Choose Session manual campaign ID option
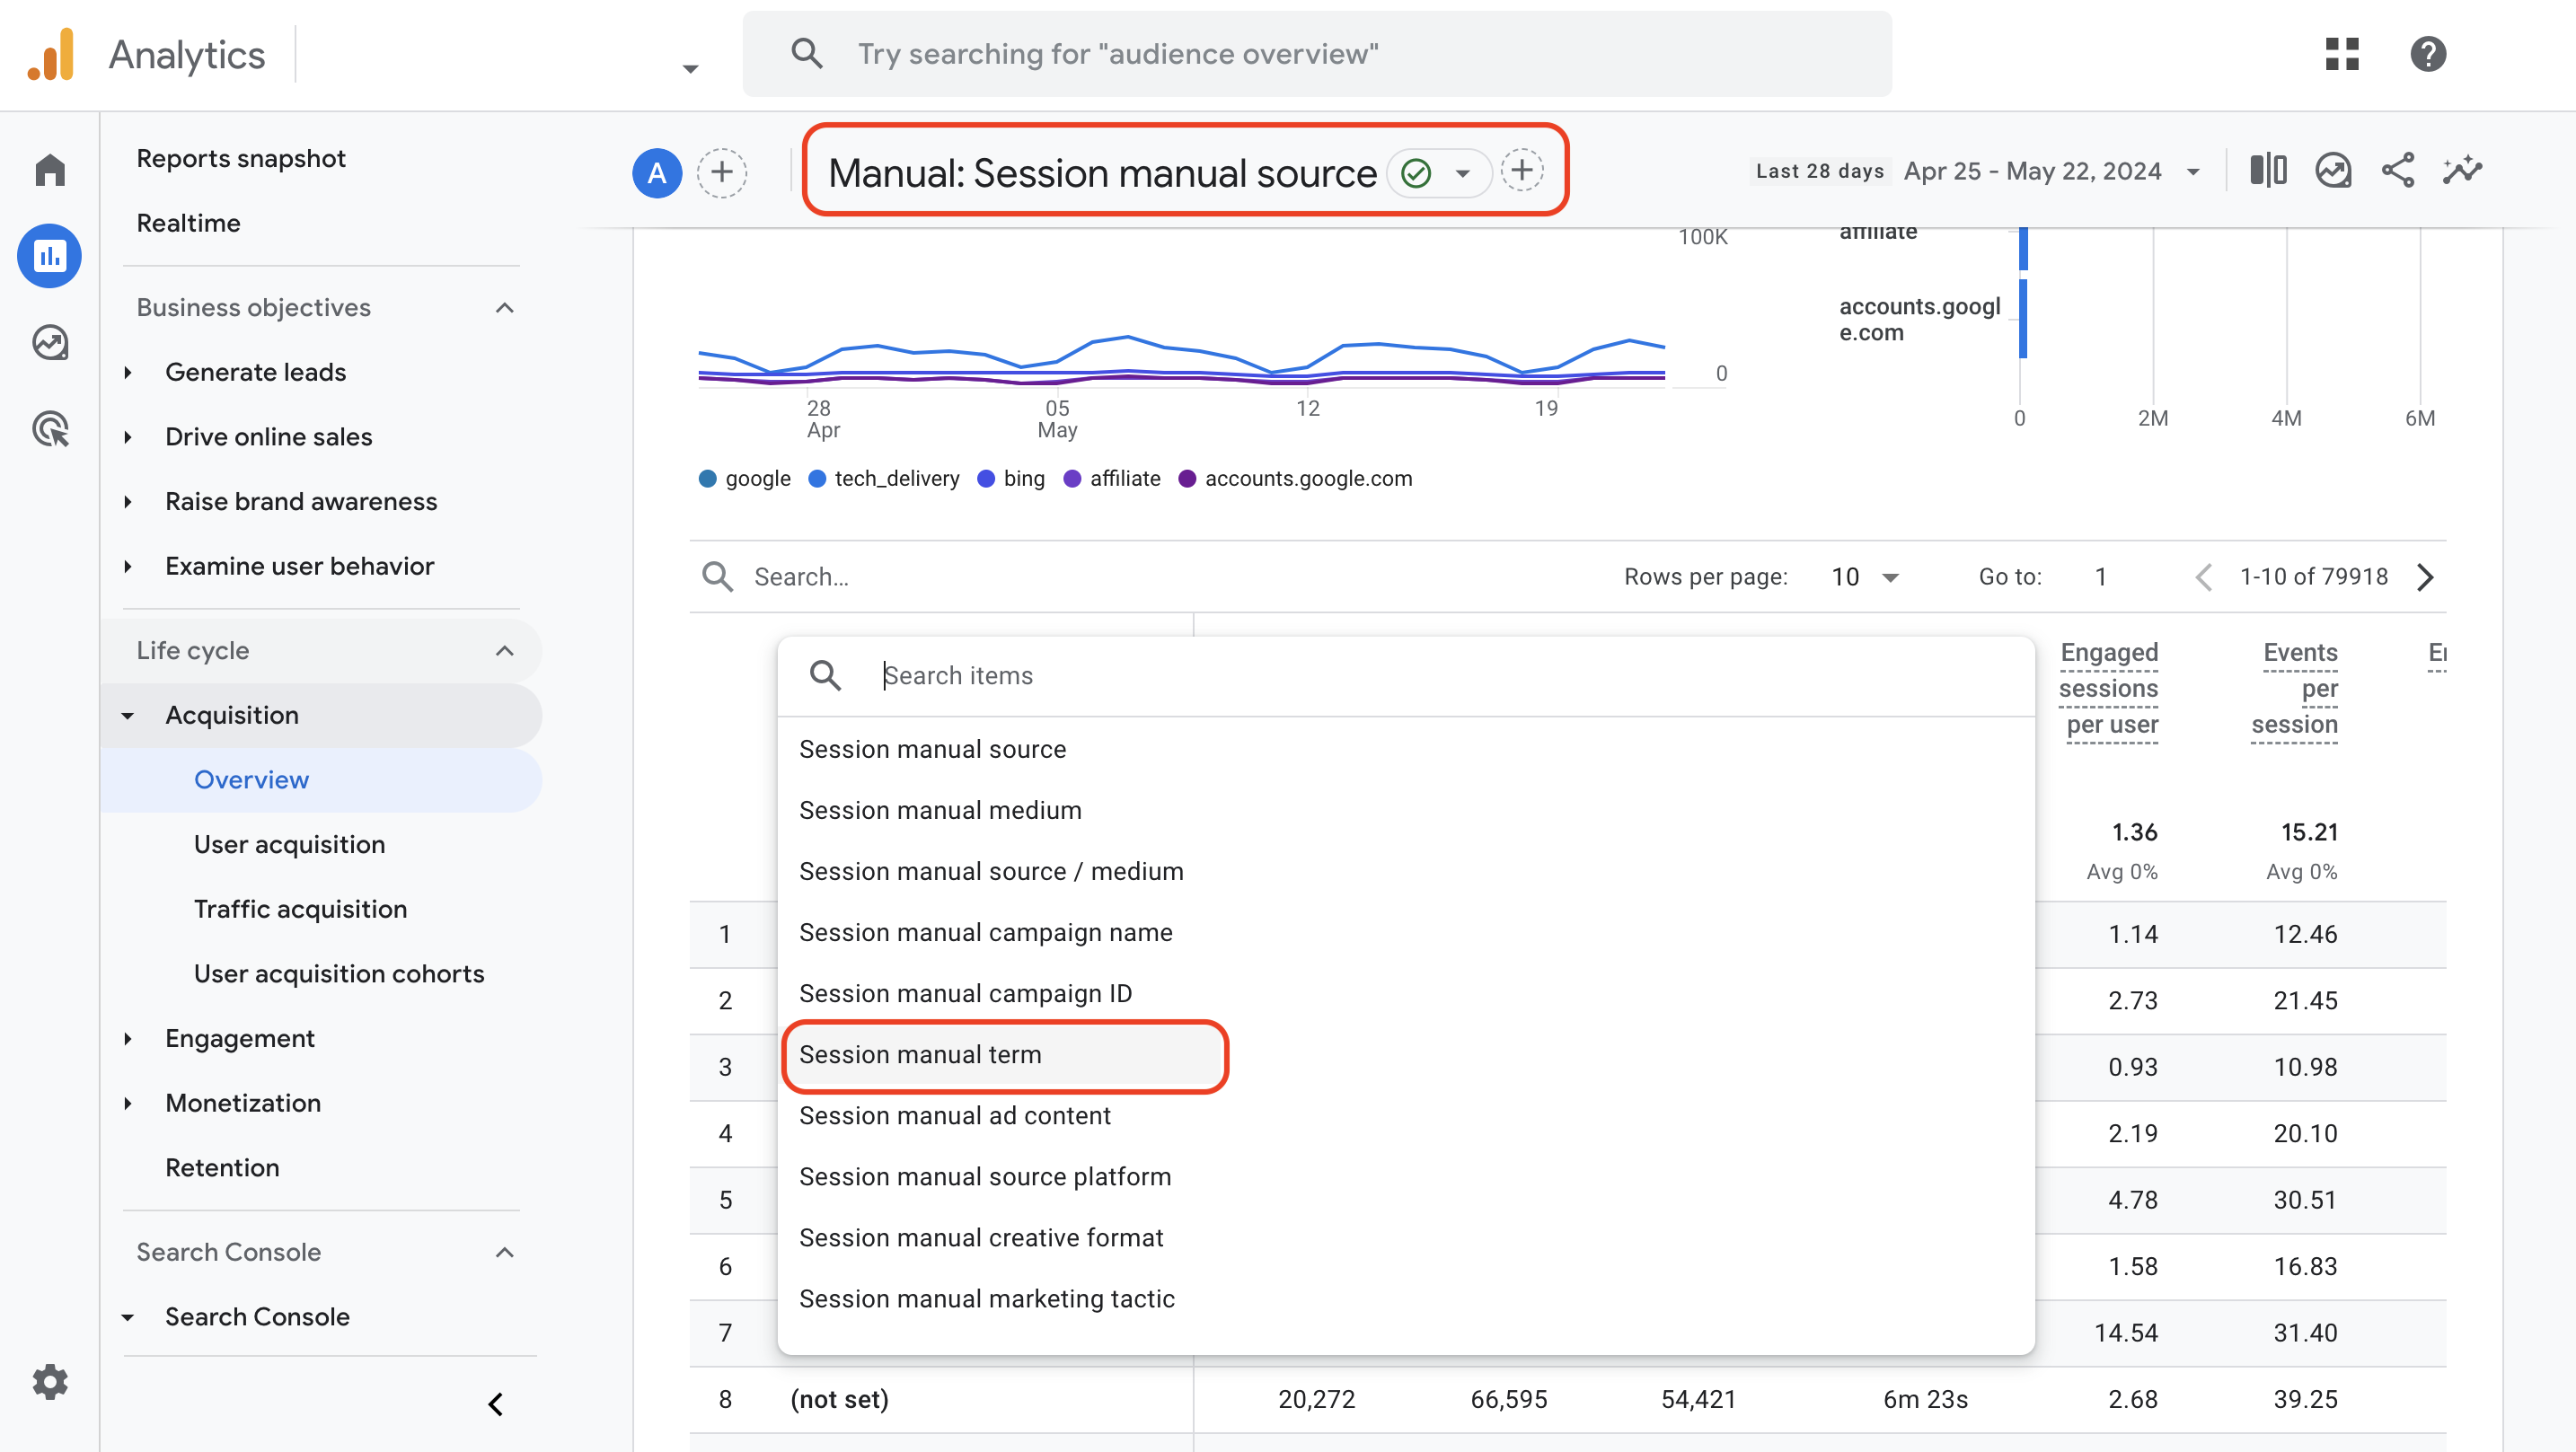The width and height of the screenshot is (2576, 1452). coord(965,993)
